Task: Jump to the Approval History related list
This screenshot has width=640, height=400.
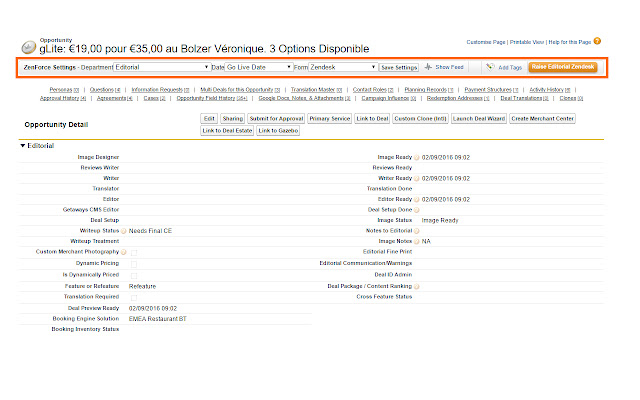Action: pyautogui.click(x=63, y=98)
